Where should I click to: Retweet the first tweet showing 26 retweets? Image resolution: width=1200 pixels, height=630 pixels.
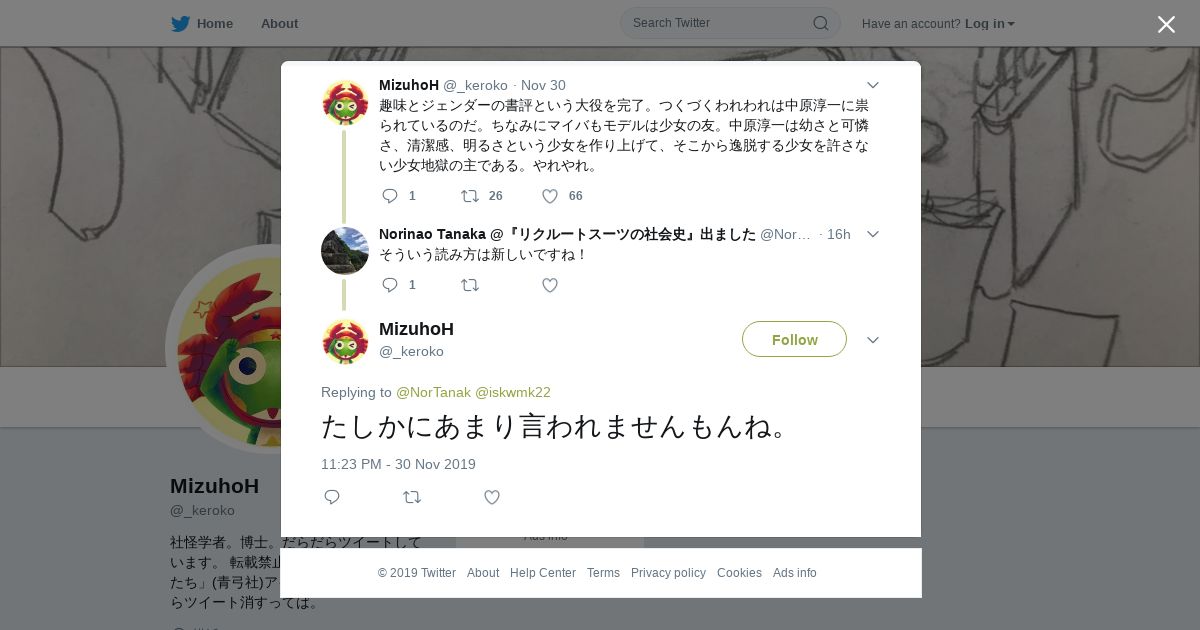click(470, 196)
